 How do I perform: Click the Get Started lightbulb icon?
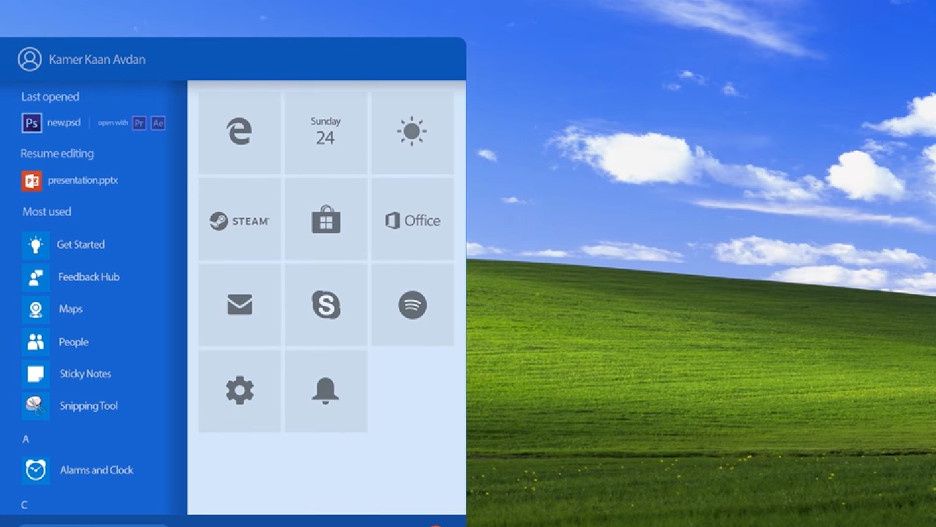pyautogui.click(x=36, y=245)
